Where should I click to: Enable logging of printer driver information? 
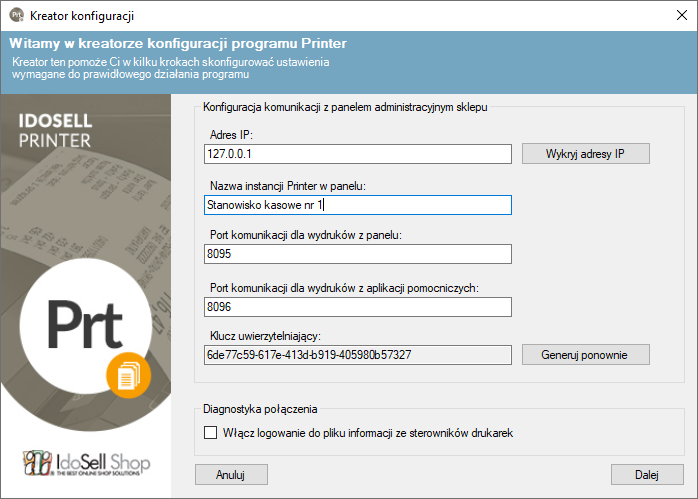tap(210, 433)
